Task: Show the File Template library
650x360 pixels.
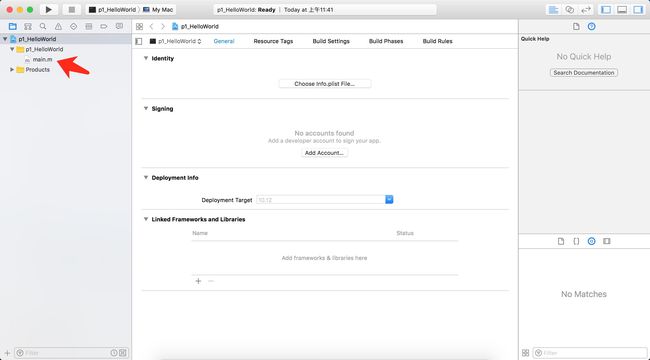Action: point(561,241)
